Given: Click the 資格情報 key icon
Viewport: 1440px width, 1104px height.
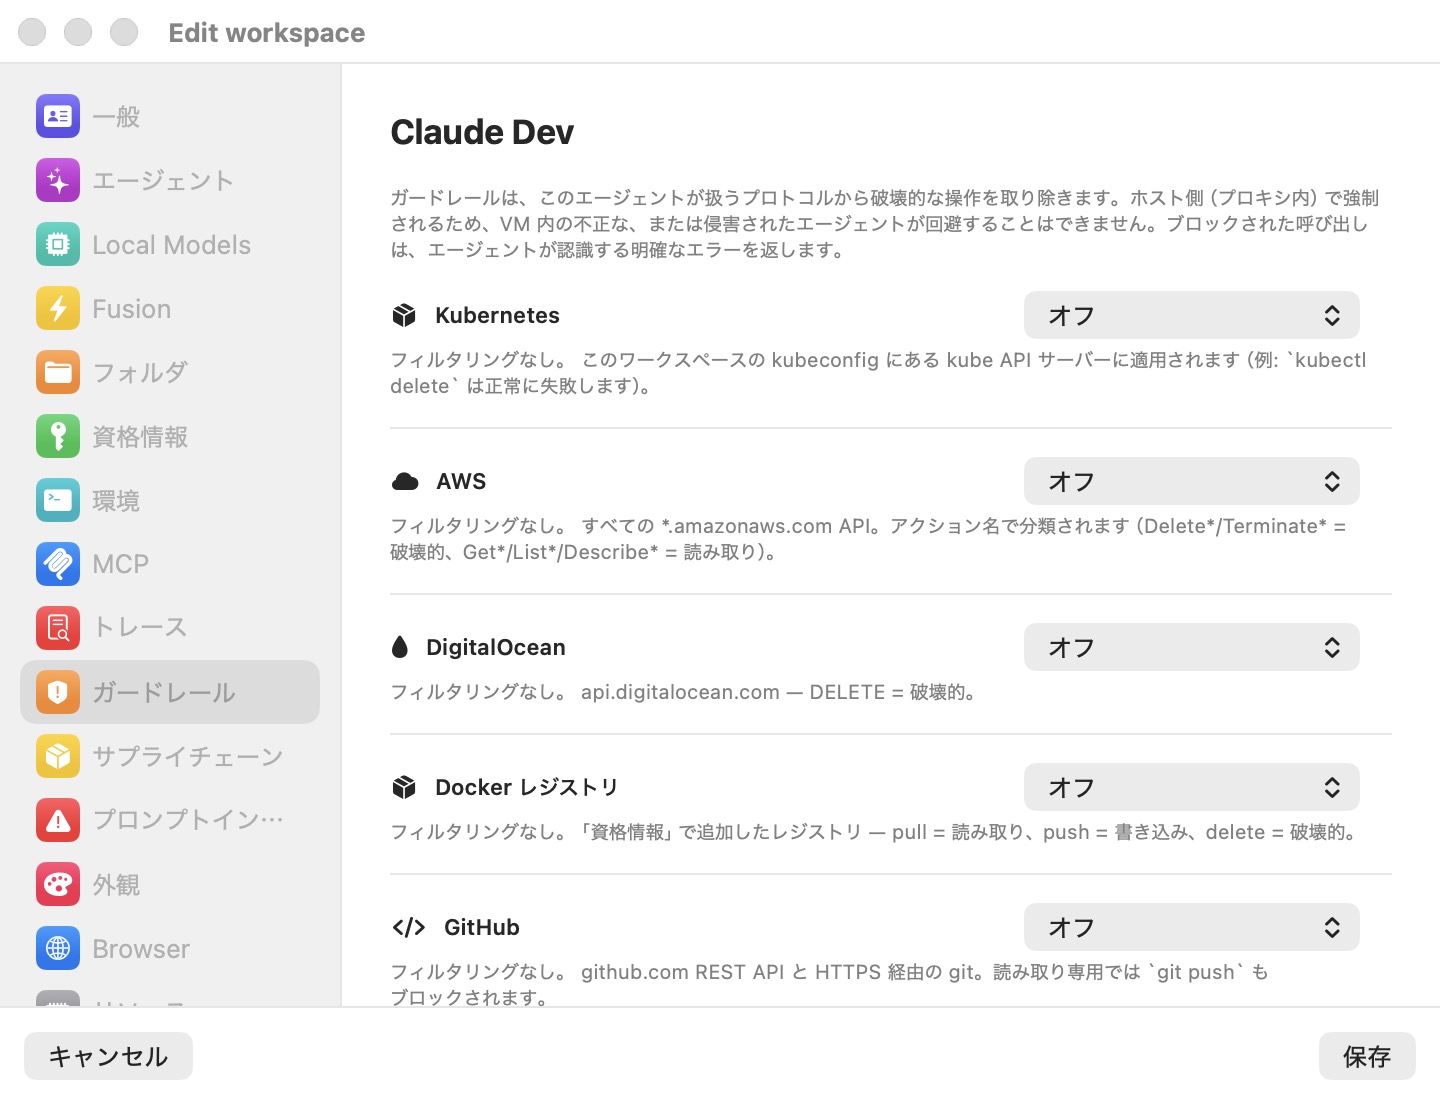Looking at the screenshot, I should (x=58, y=436).
